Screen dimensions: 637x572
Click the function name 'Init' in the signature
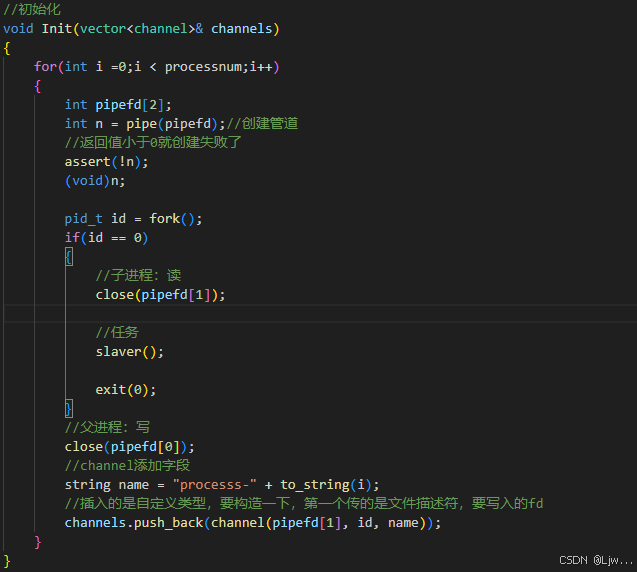[57, 28]
